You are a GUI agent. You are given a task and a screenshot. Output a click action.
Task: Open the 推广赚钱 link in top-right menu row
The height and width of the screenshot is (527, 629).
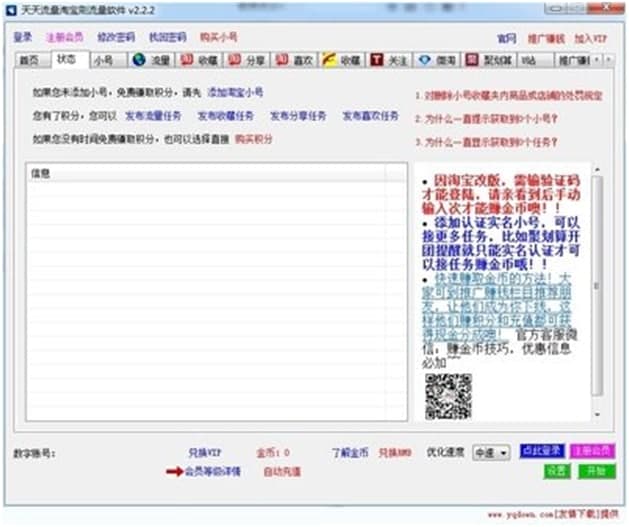click(x=546, y=39)
